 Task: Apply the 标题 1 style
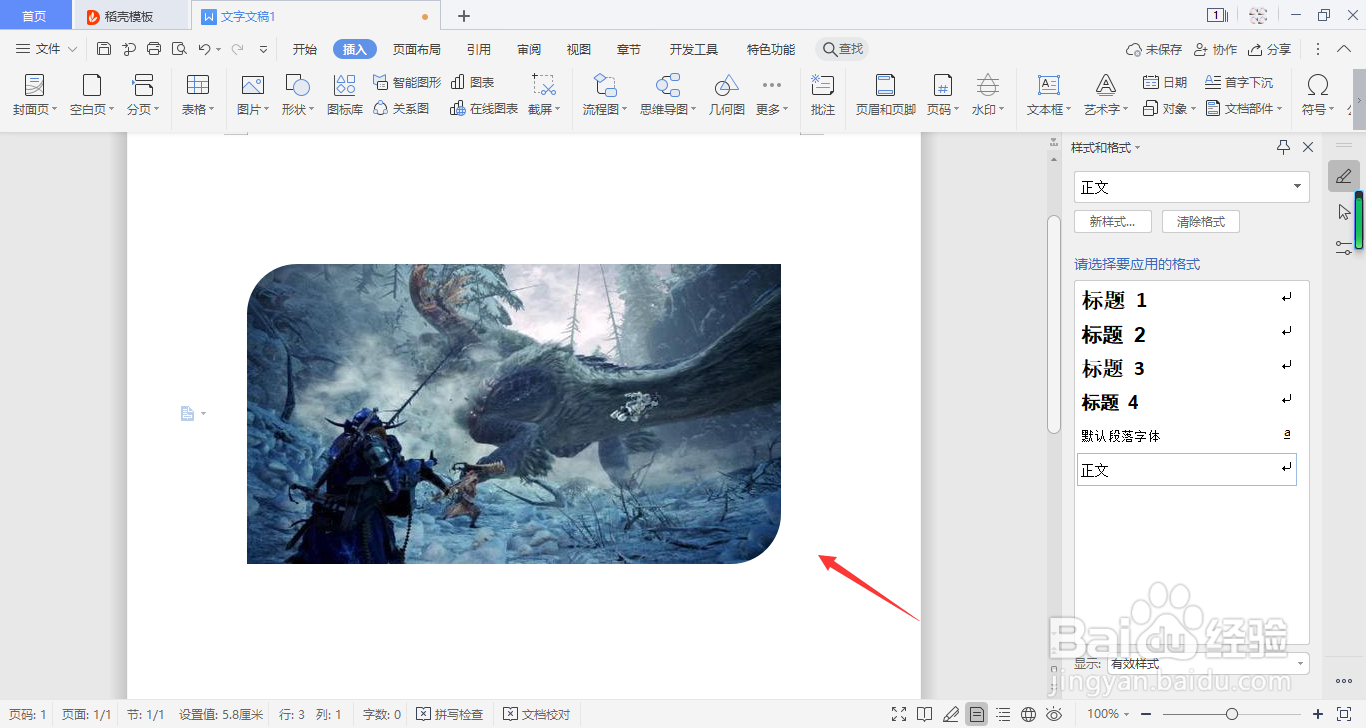coord(1188,300)
